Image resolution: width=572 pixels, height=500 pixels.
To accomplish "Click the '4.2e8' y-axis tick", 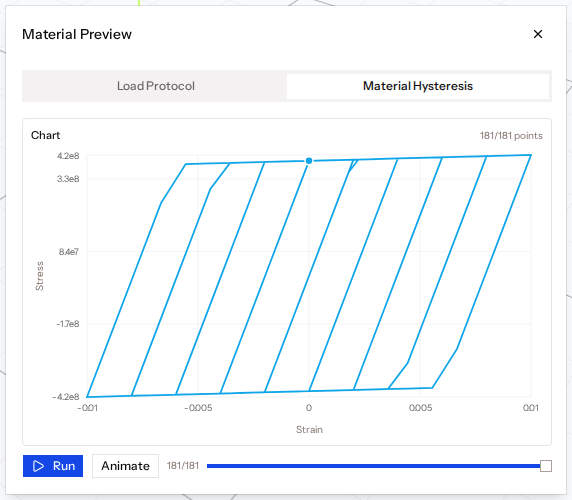I will click(68, 156).
